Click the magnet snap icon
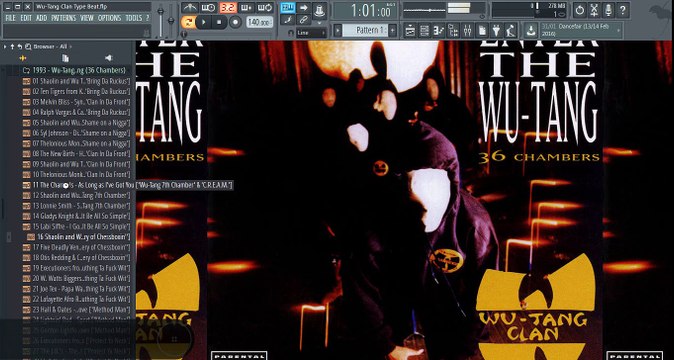Viewport: 674px width, 360px height. point(291,33)
